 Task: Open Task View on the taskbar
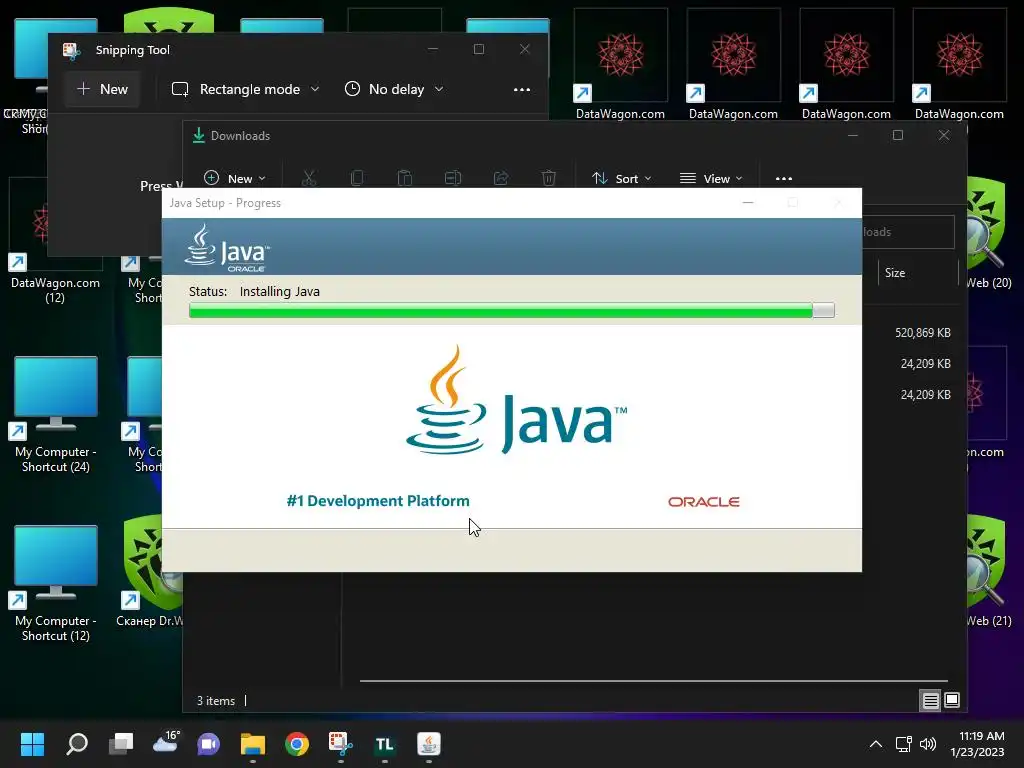(121, 744)
